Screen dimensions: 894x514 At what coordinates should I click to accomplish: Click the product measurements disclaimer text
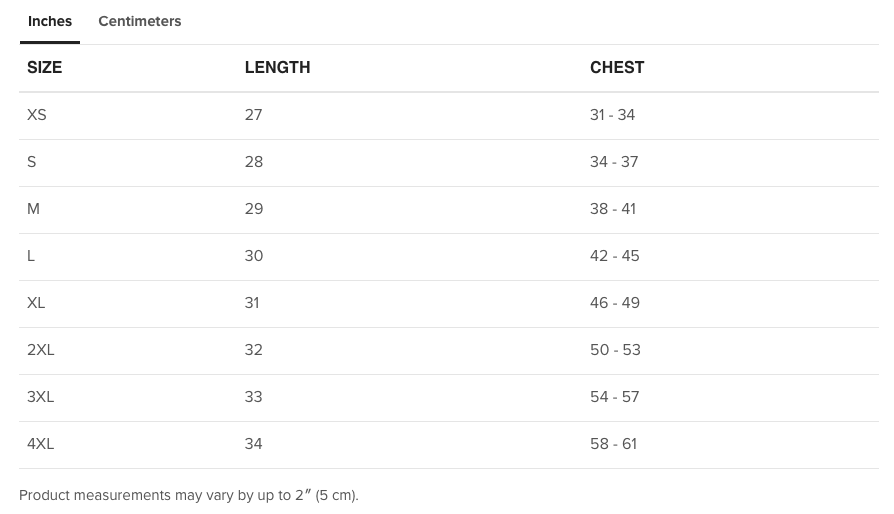click(189, 495)
